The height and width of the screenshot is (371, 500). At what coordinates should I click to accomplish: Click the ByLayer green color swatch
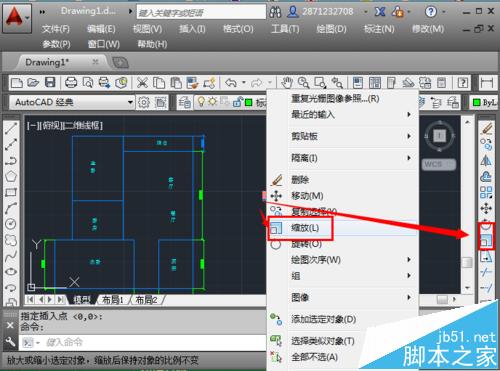pos(477,102)
